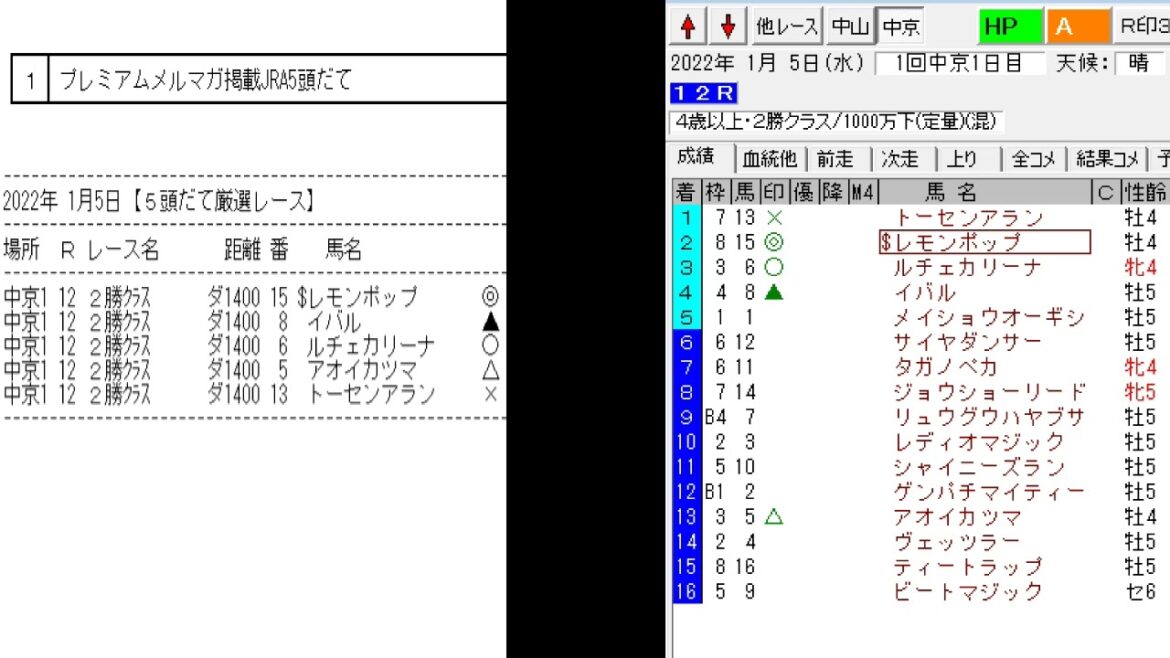Select the $レモンポップ horse row
Image resolution: width=1170 pixels, height=658 pixels.
984,242
